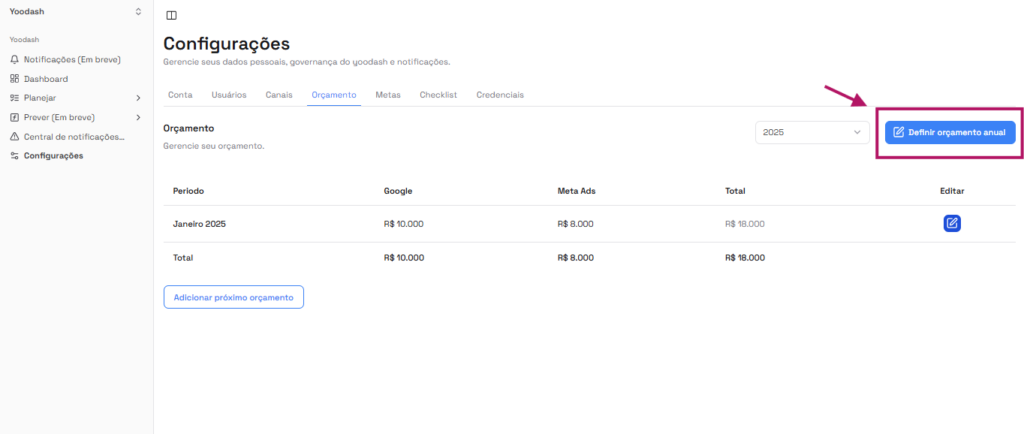1024x434 pixels.
Task: Expand the Planejar submenu chevron
Action: (x=138, y=98)
